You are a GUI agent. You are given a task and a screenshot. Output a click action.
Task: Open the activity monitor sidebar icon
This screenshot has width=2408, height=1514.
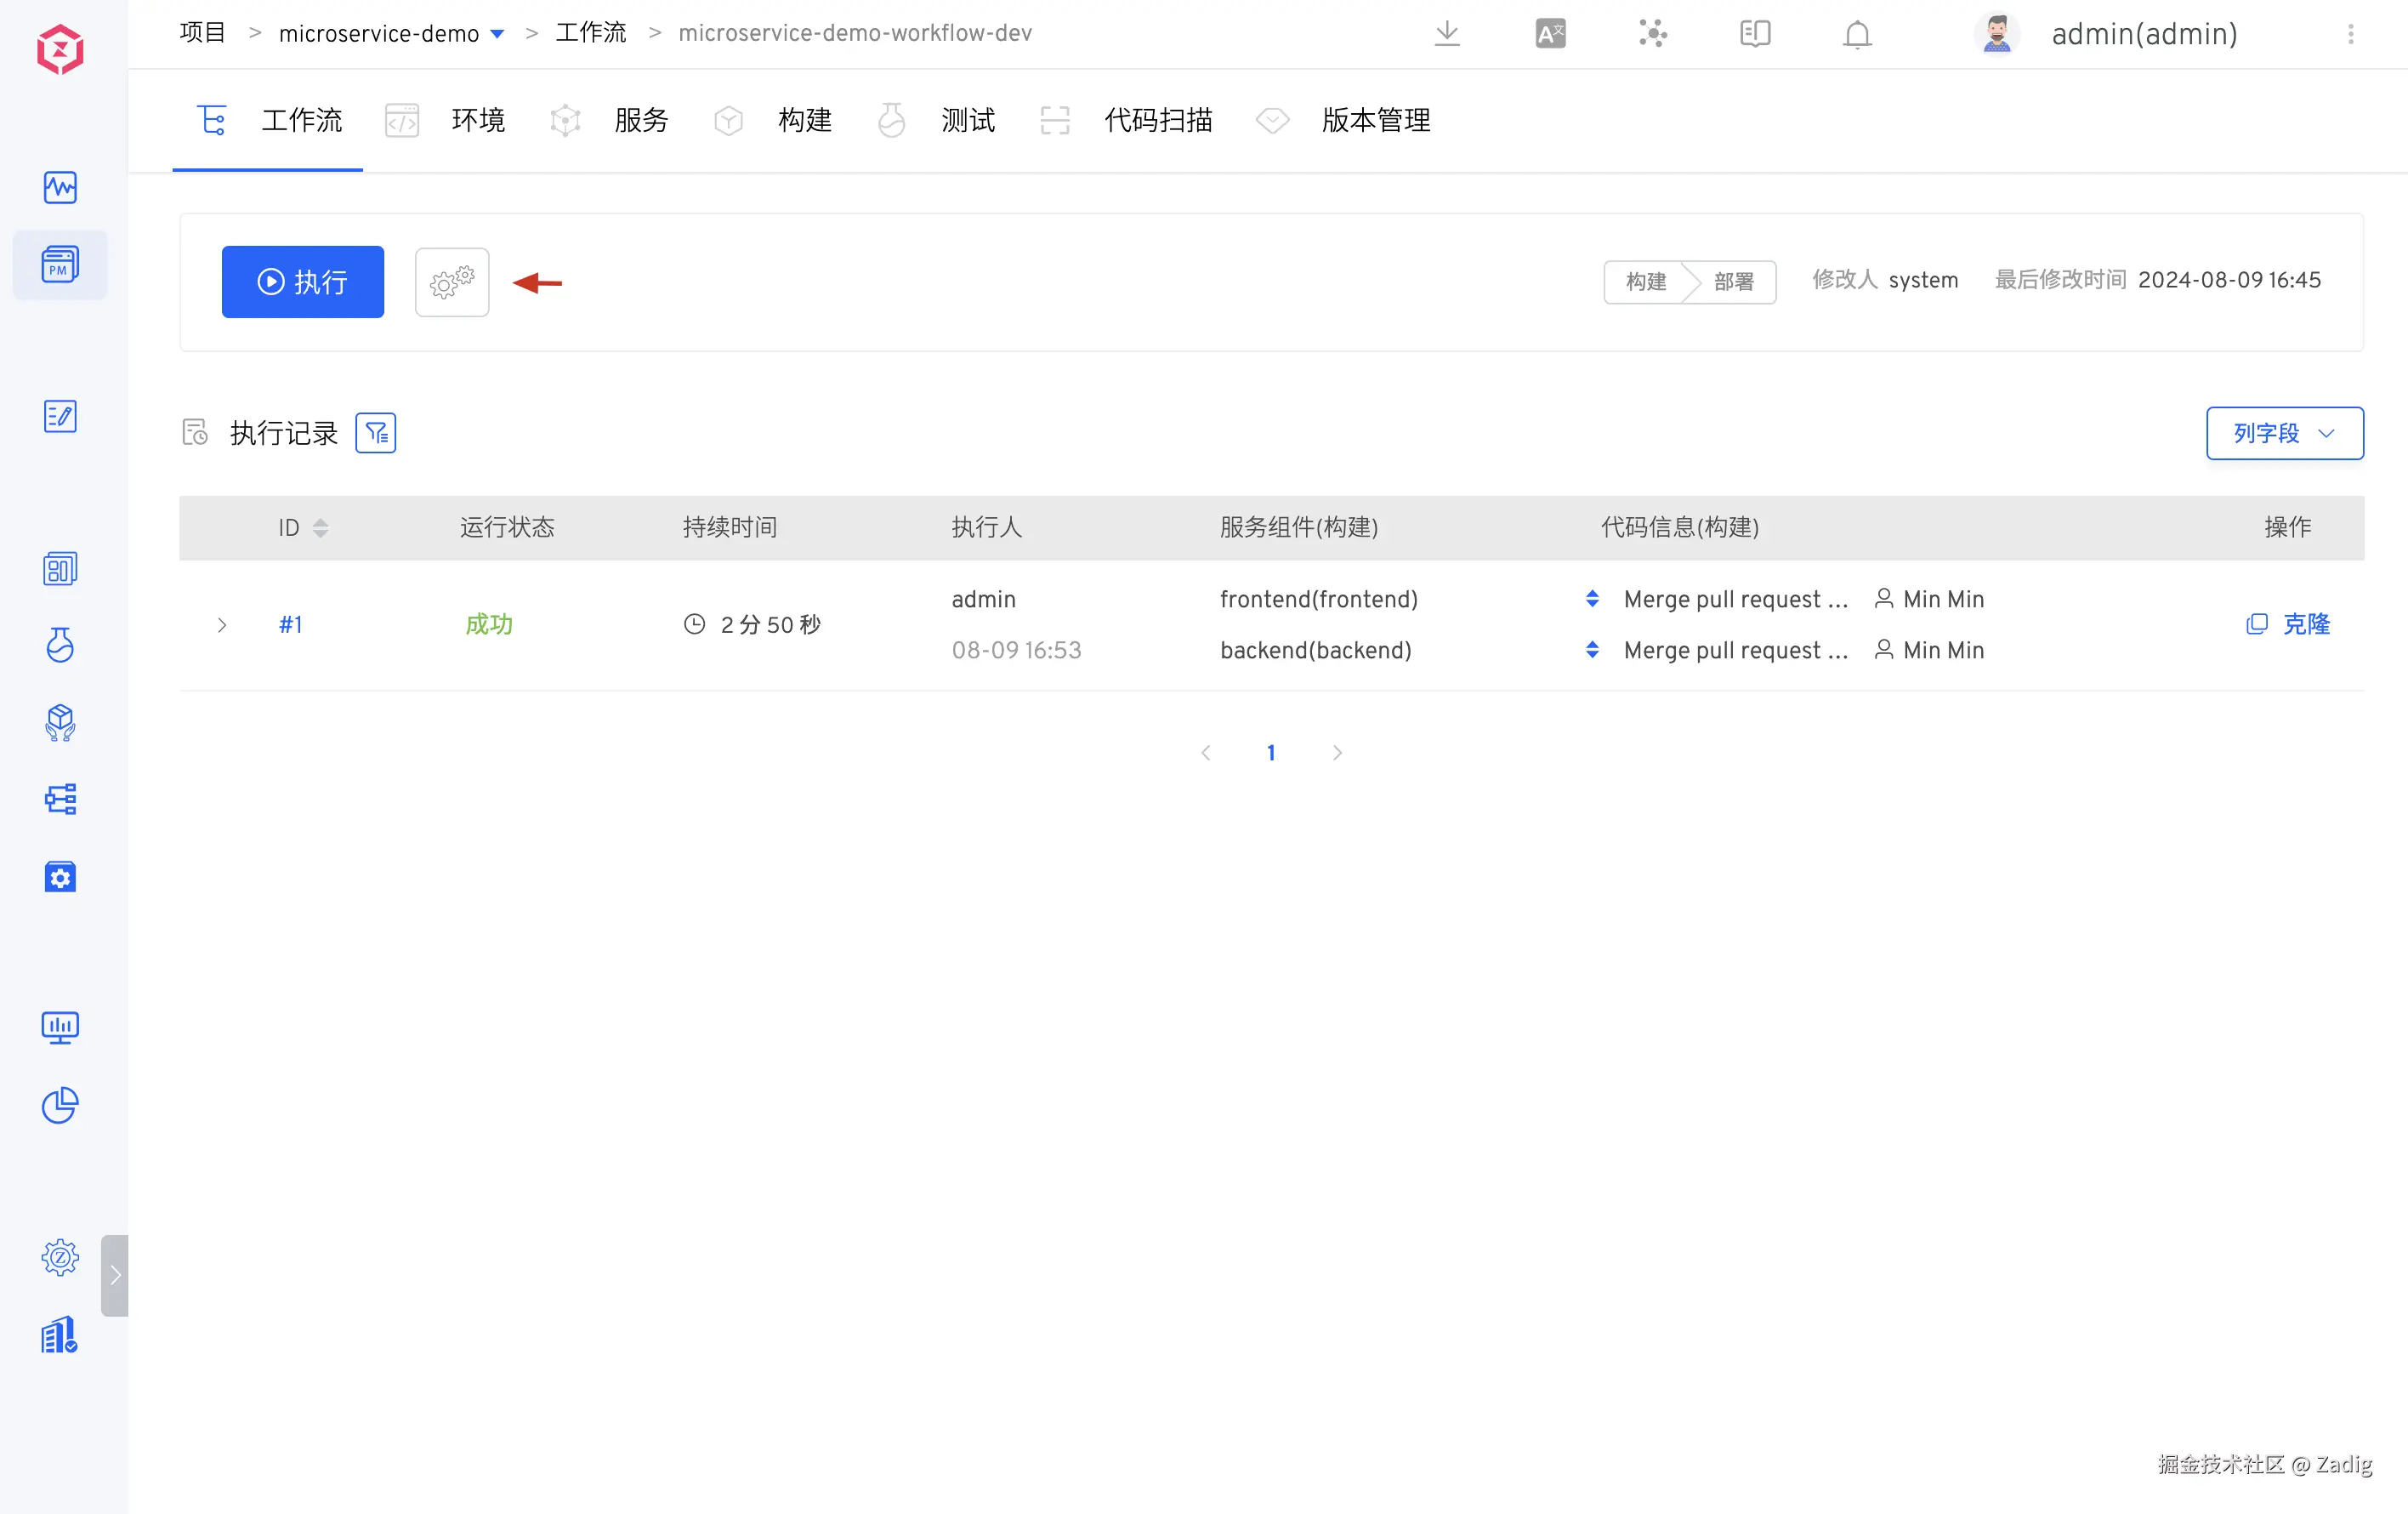(x=60, y=187)
